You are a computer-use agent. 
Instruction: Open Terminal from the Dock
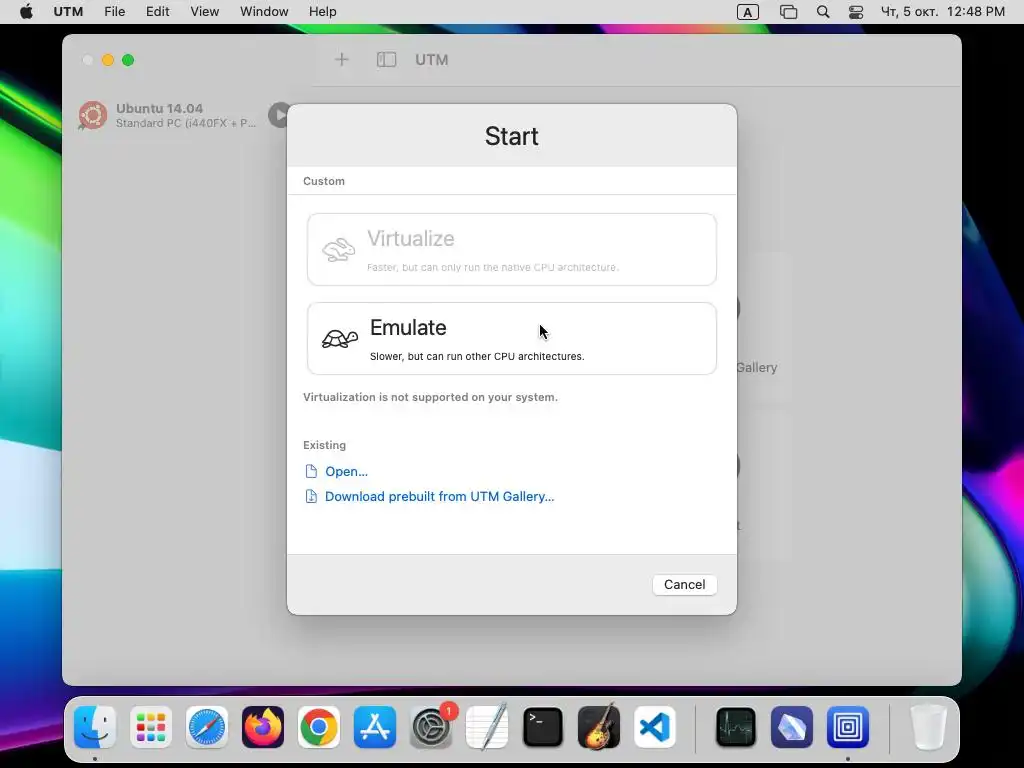[x=543, y=727]
